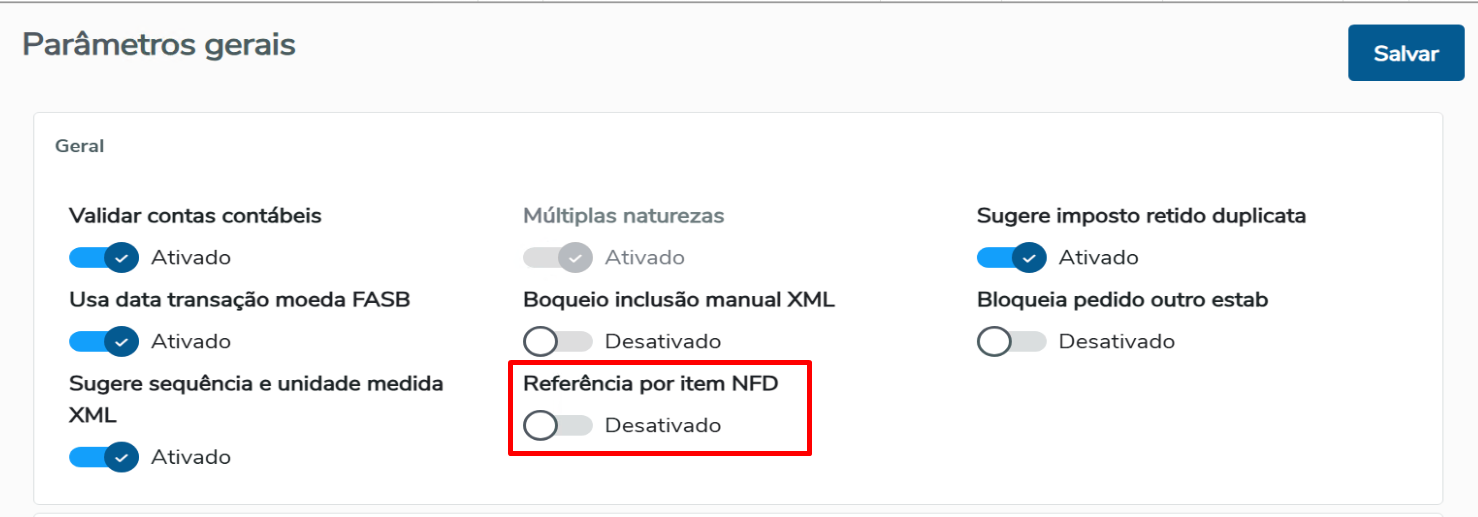Enable the Referência por item NFD switch
The width and height of the screenshot is (1478, 517).
point(557,426)
